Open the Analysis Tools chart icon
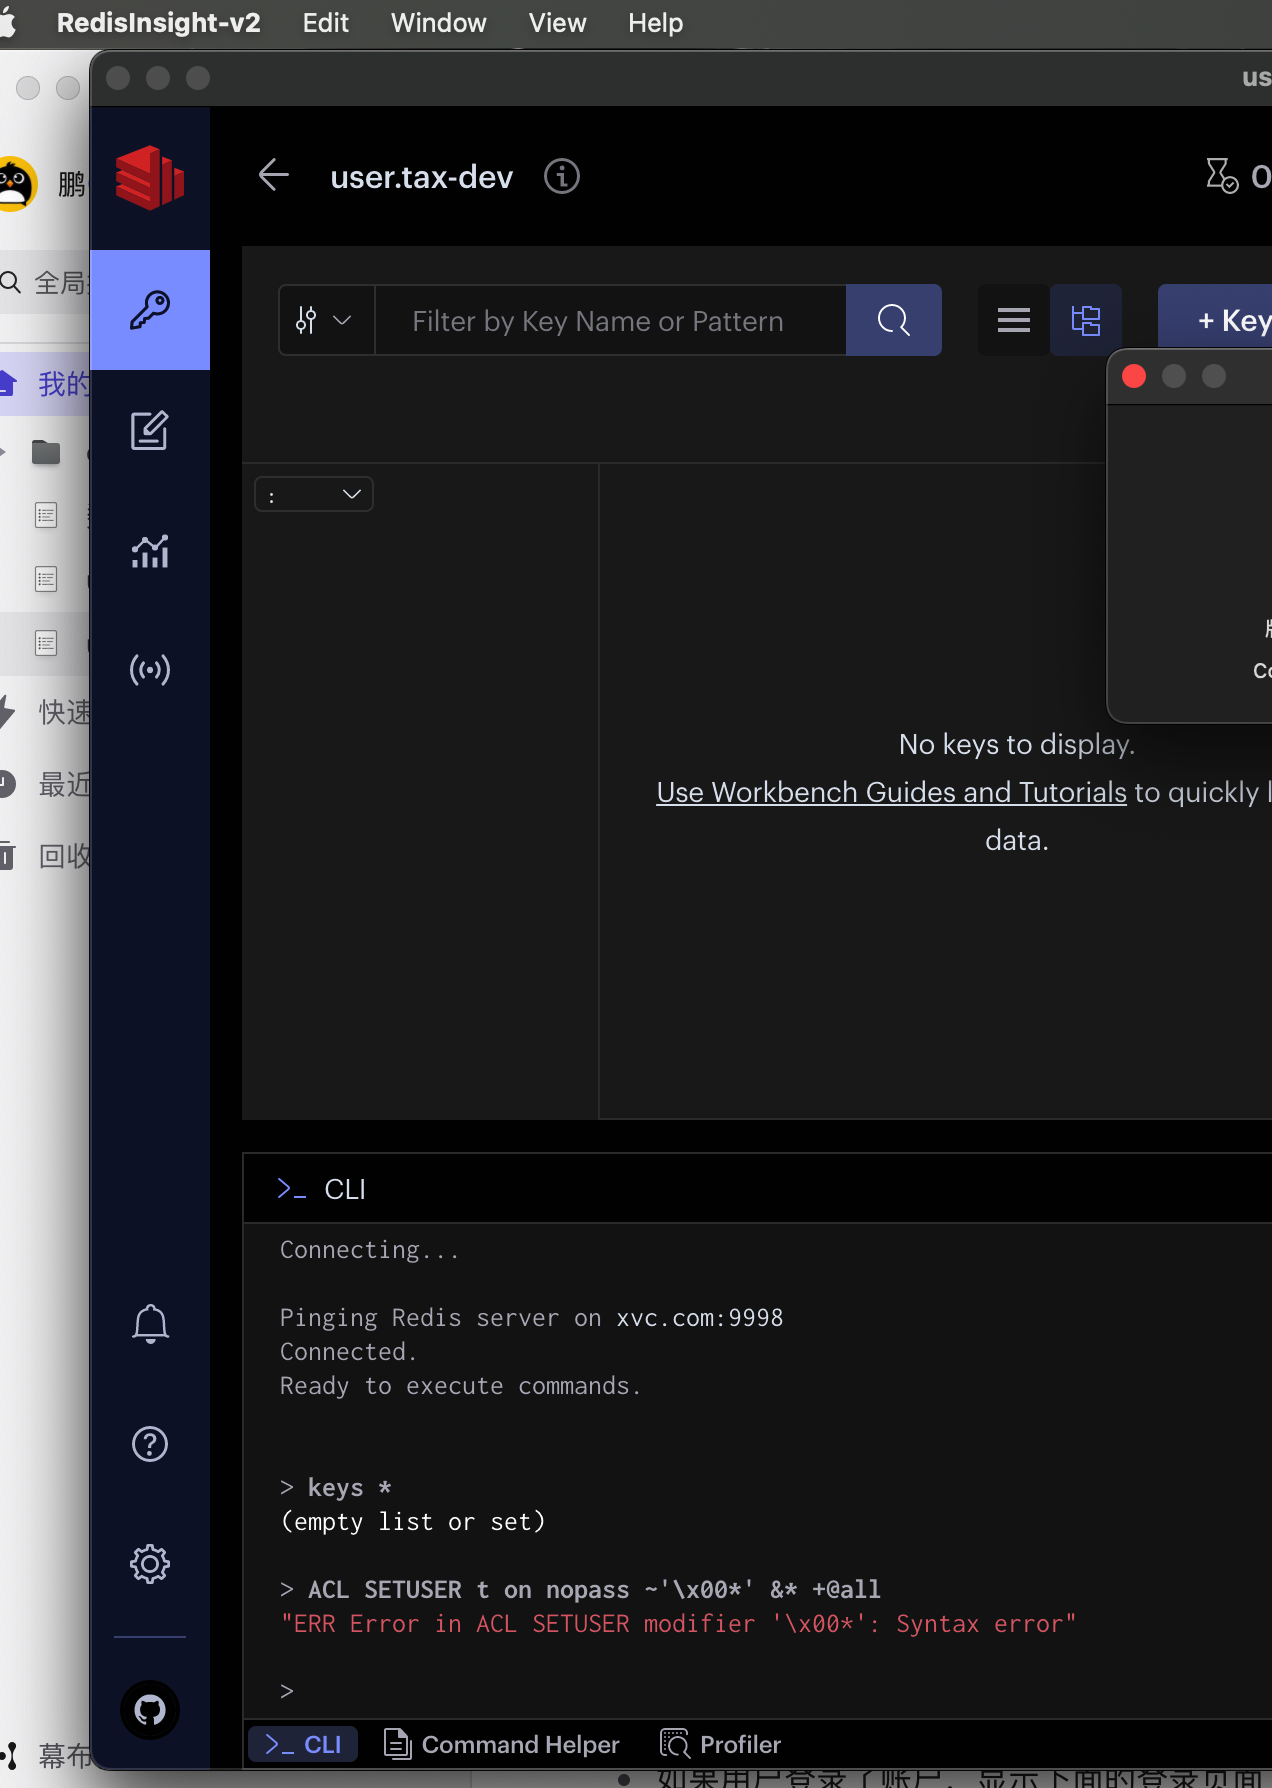 pyautogui.click(x=150, y=551)
